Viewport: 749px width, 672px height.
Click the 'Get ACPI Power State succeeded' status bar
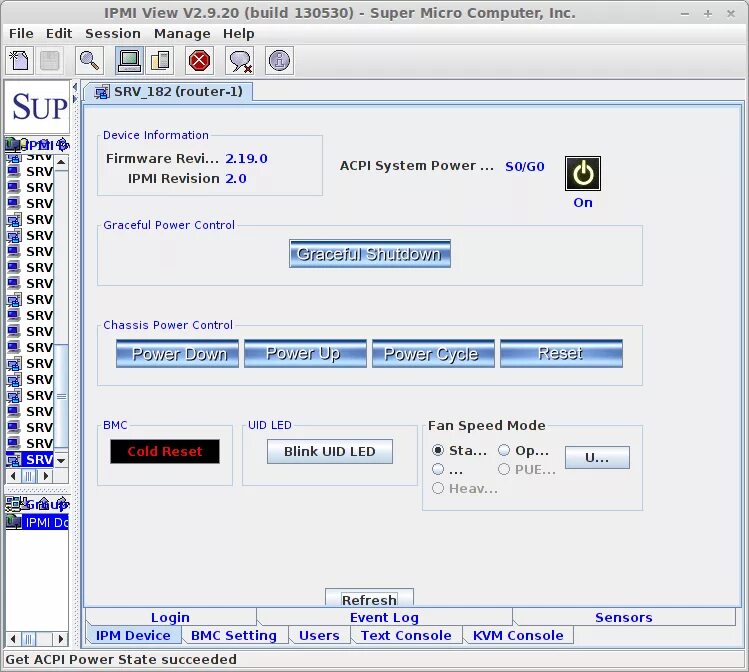click(x=374, y=659)
